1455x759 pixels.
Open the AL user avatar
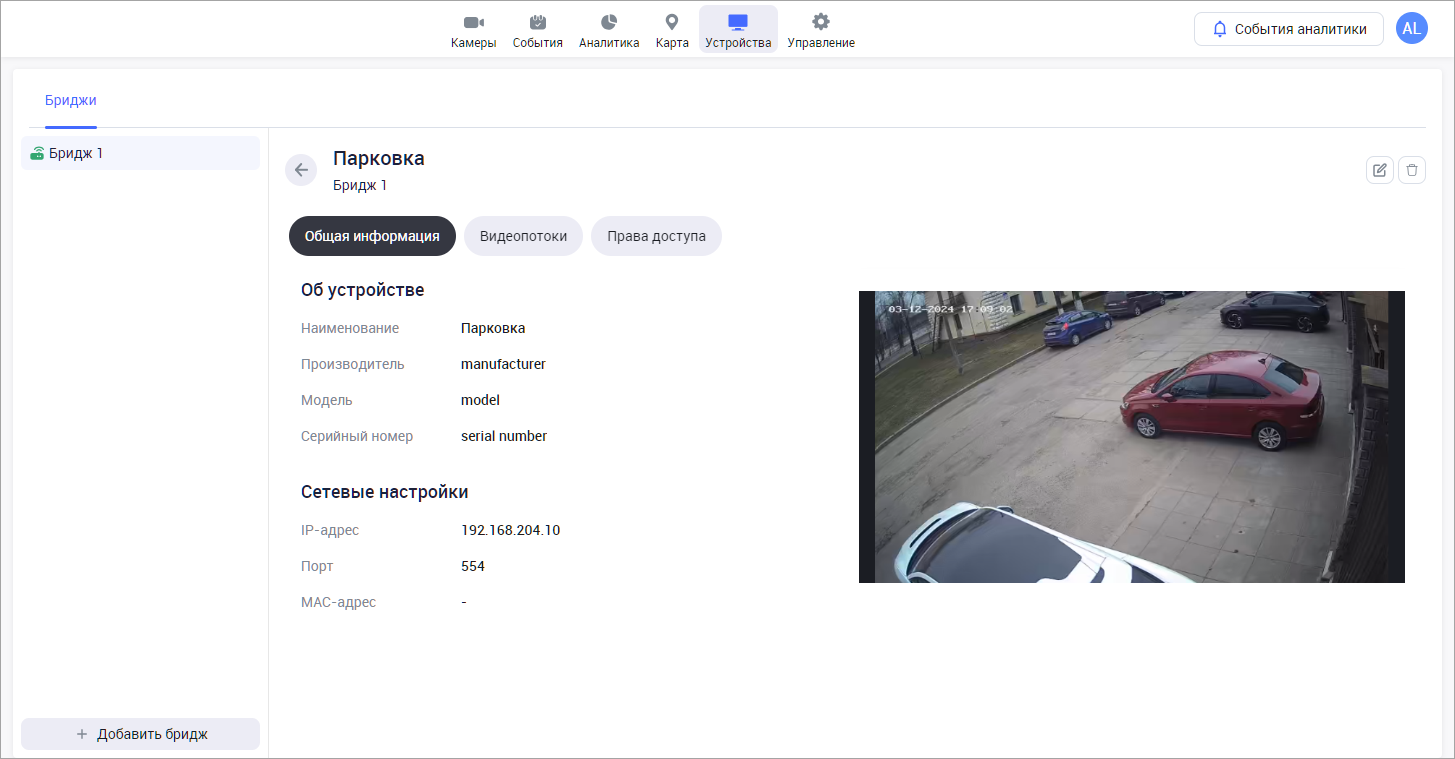(x=1411, y=29)
